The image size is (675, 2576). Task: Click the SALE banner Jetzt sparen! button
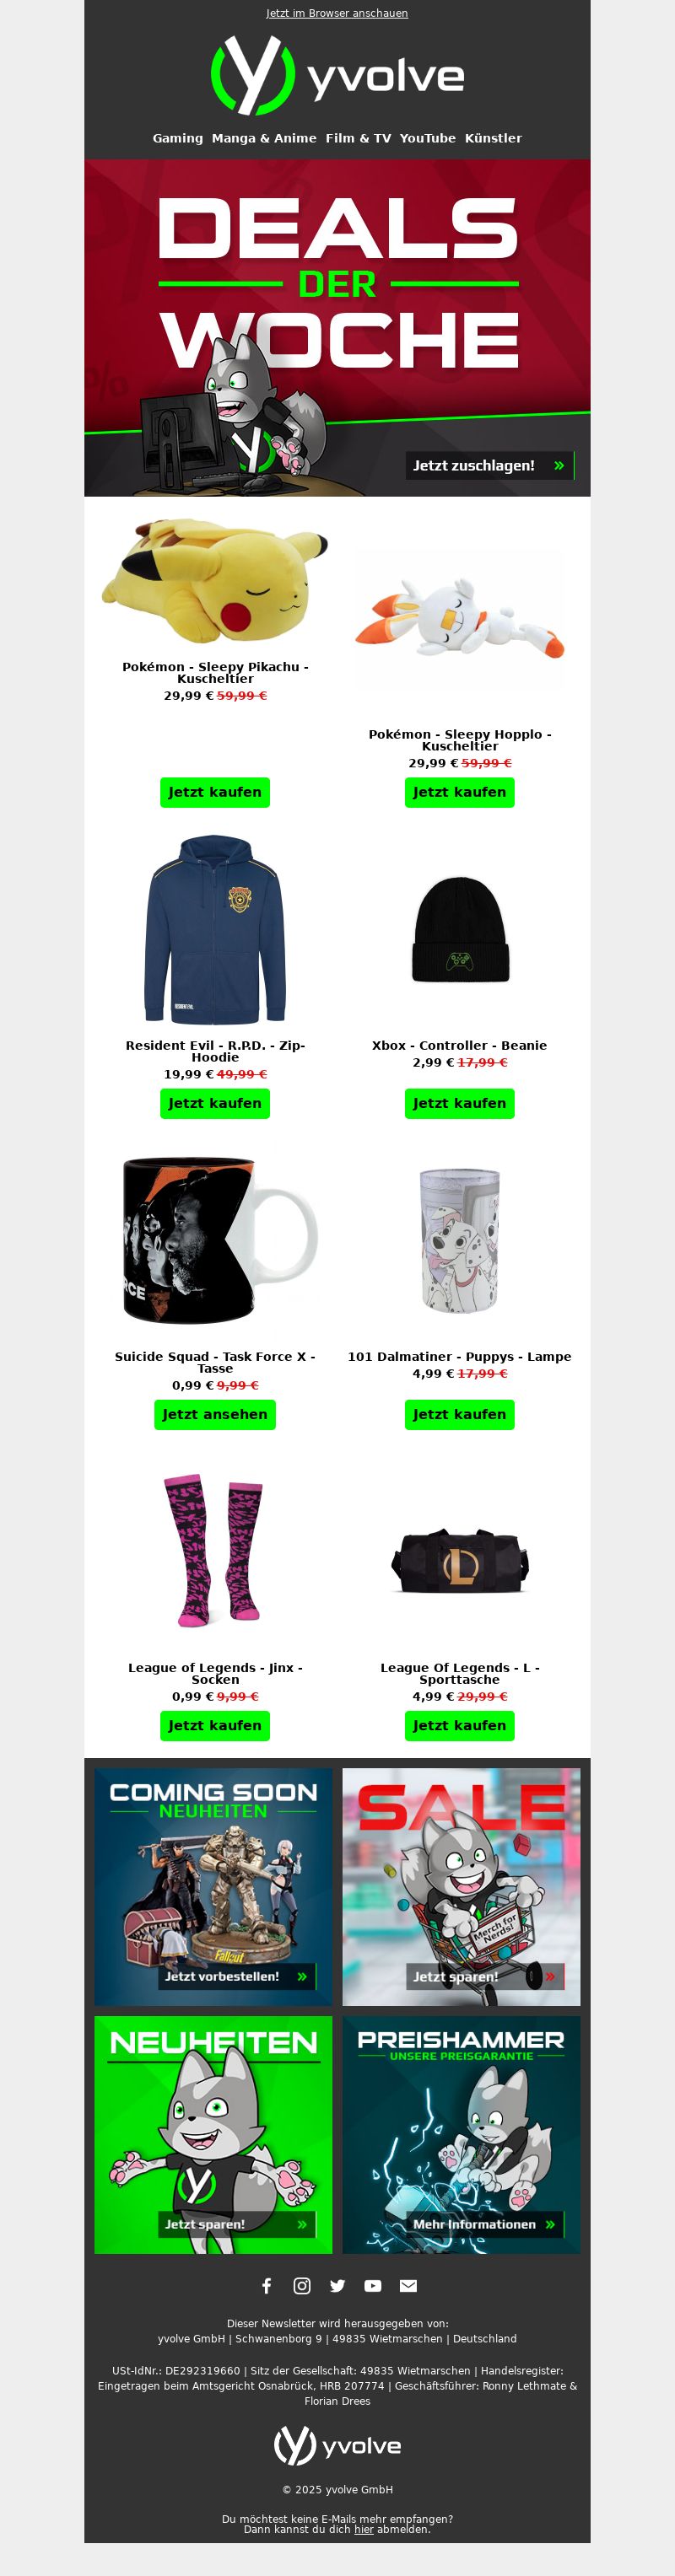click(x=485, y=1976)
